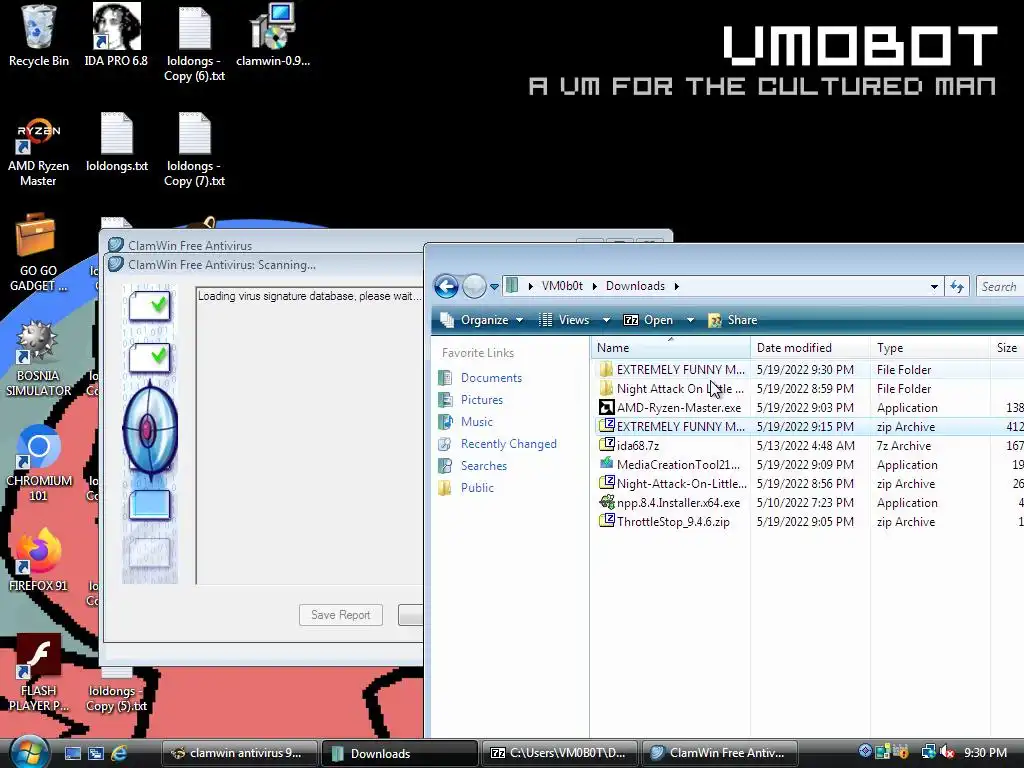This screenshot has height=768, width=1024.
Task: Click the Windows Start orb
Action: click(x=29, y=752)
